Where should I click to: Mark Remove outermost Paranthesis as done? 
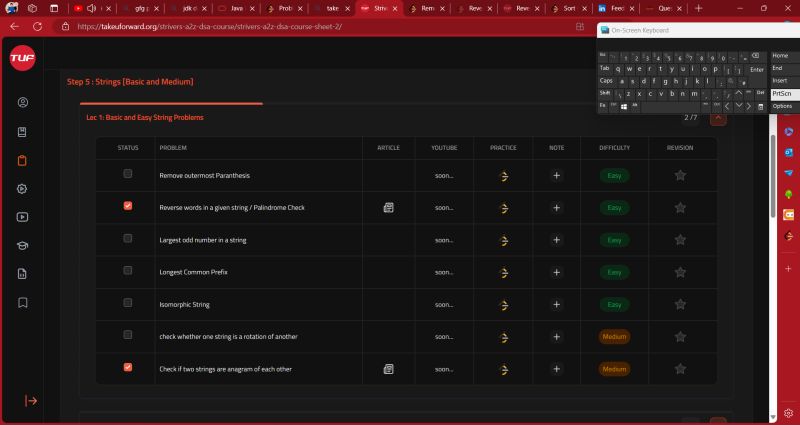coord(127,174)
